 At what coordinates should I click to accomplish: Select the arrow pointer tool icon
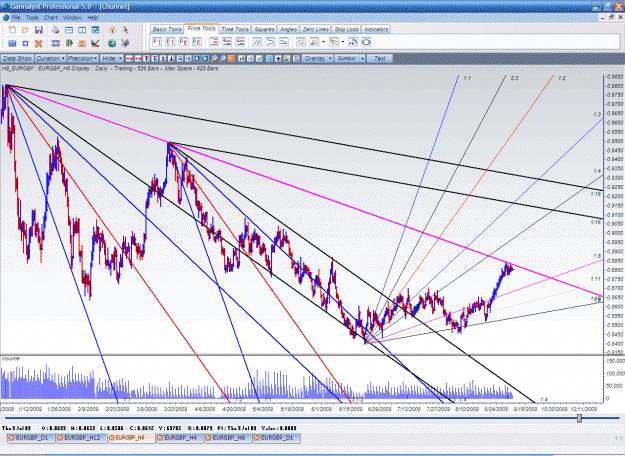point(125,30)
